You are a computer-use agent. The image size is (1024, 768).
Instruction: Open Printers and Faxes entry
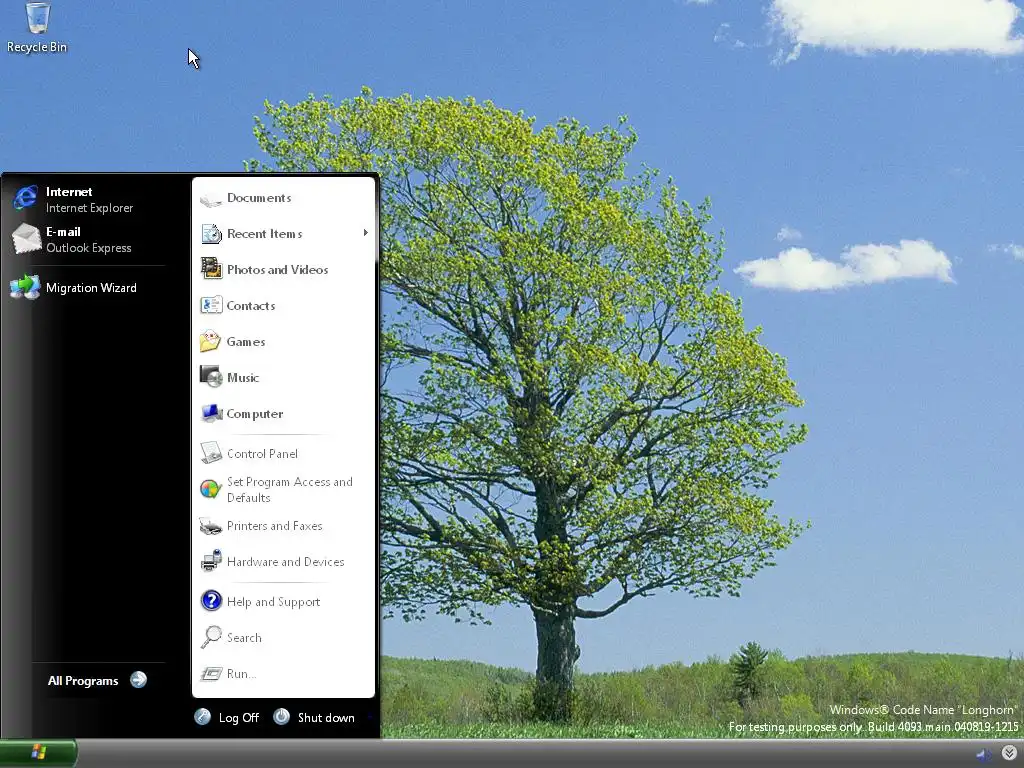[283, 526]
